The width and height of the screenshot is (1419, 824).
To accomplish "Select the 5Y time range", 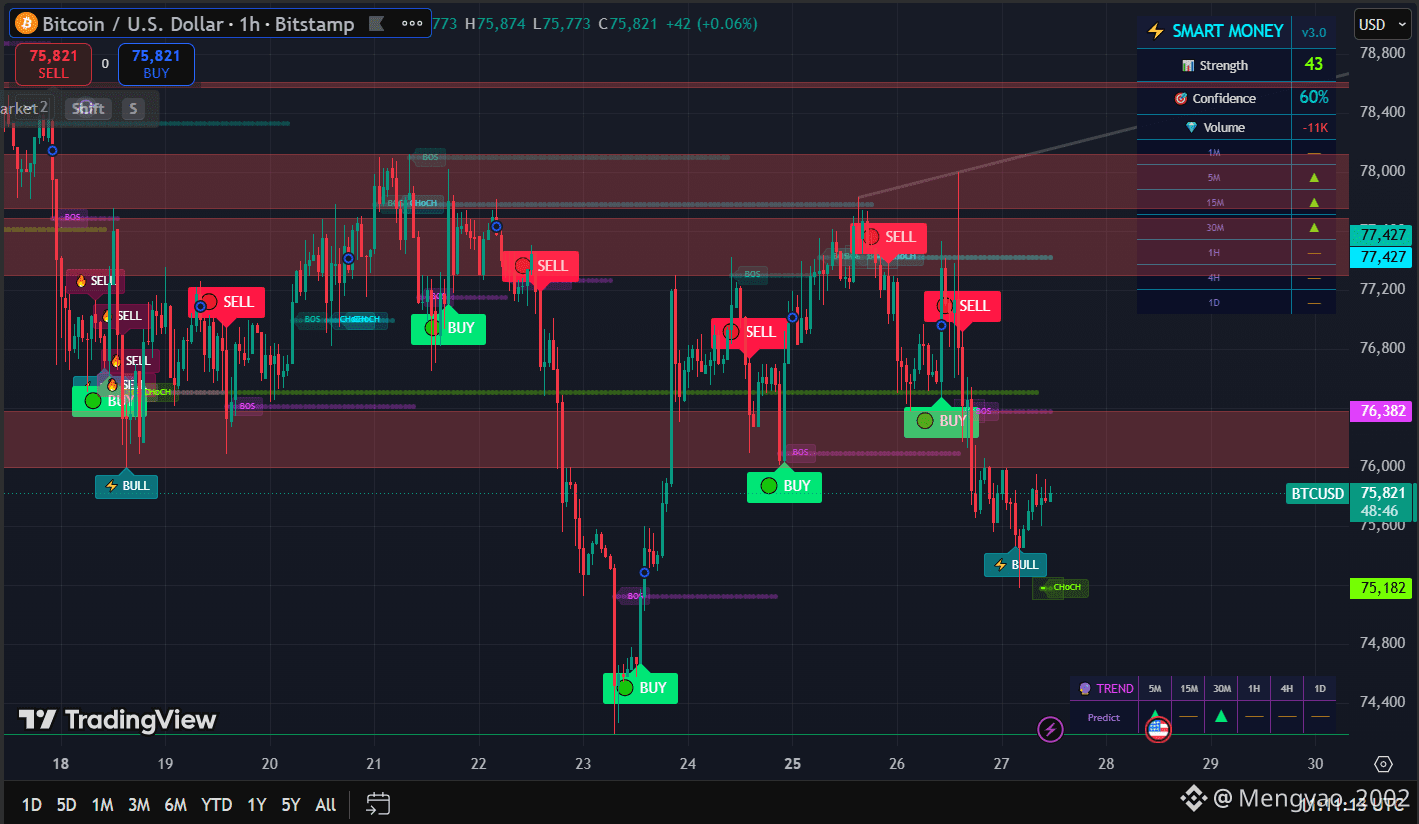I will (291, 804).
